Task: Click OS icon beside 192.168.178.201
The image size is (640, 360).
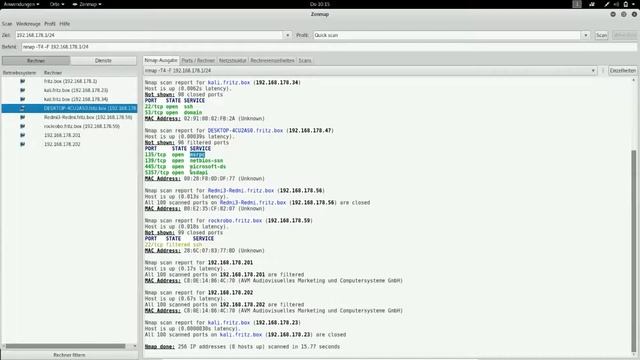Action: point(22,135)
